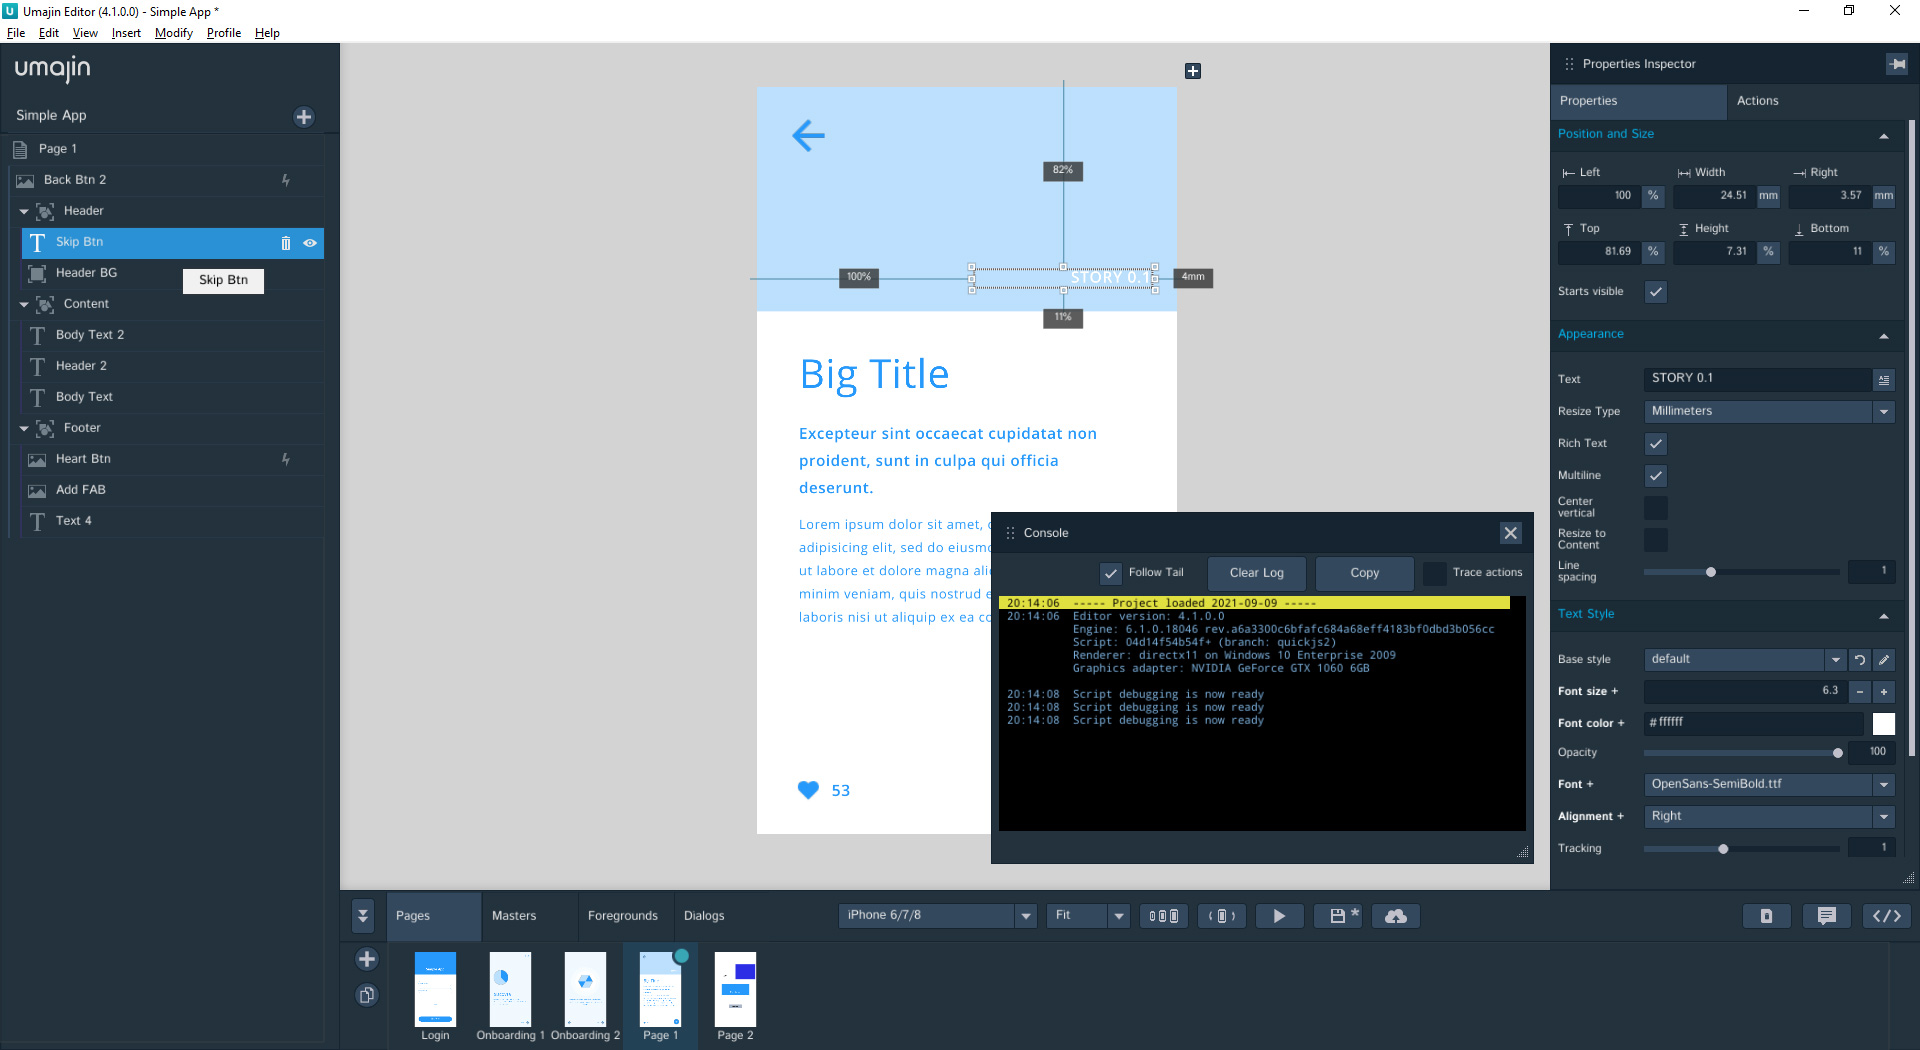
Task: Open the comments icon in bottom toolbar
Action: [1826, 916]
